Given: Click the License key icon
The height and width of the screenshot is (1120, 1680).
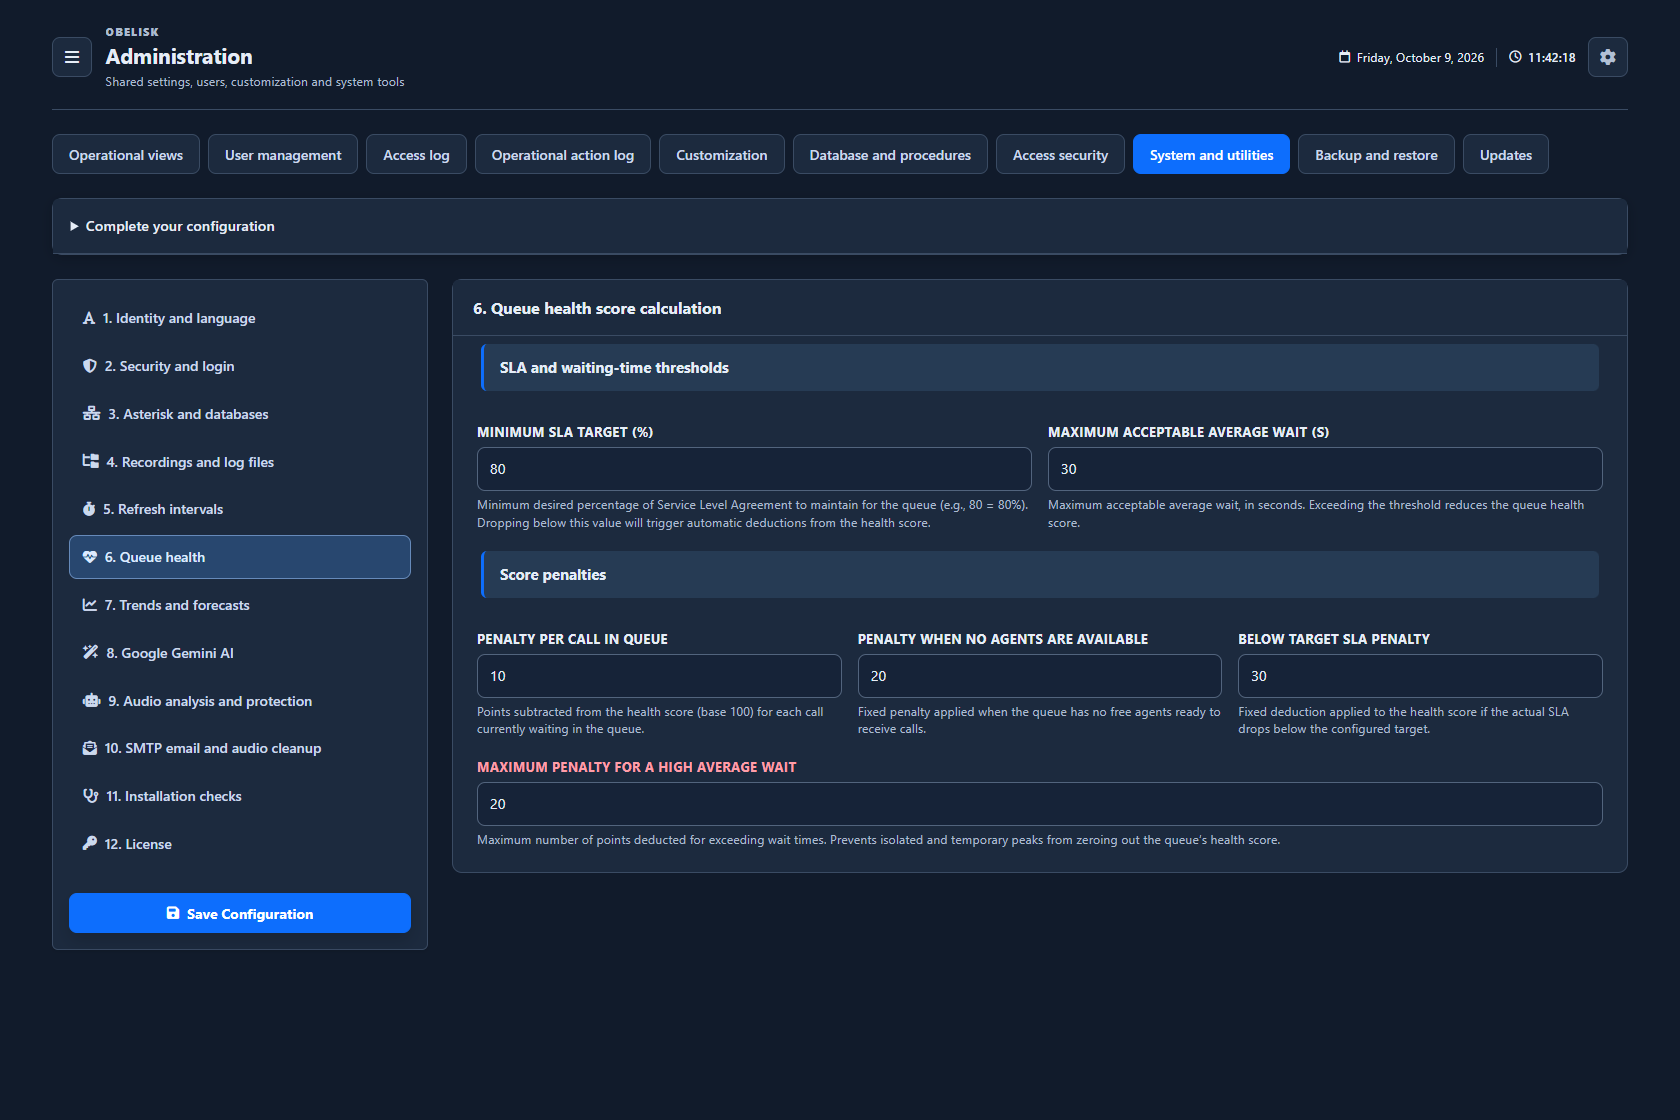Looking at the screenshot, I should click(x=90, y=844).
